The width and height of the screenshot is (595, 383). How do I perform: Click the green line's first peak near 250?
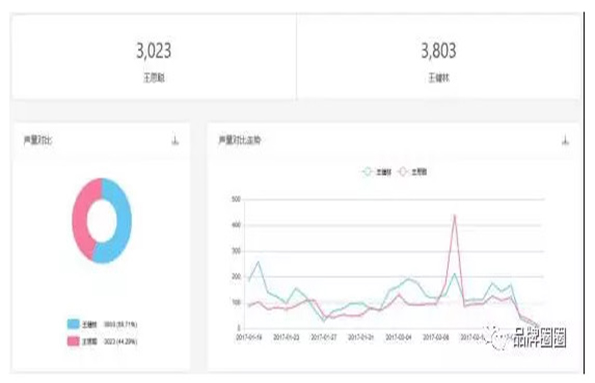(x=259, y=262)
